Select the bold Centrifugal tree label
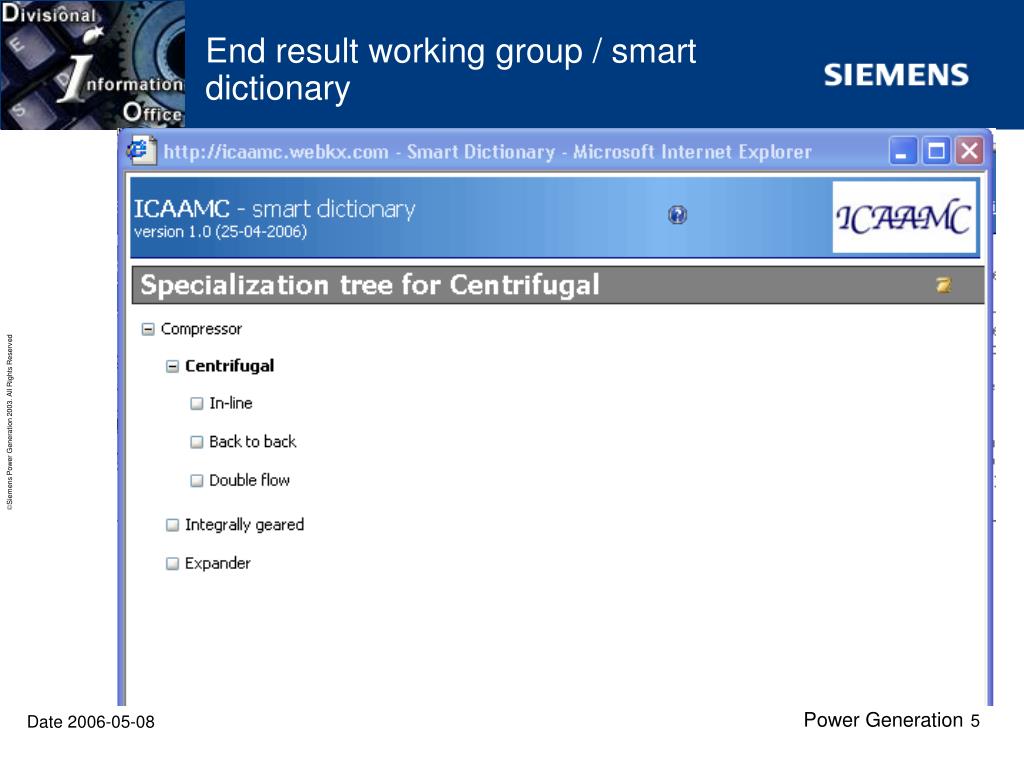The image size is (1024, 768). [229, 366]
